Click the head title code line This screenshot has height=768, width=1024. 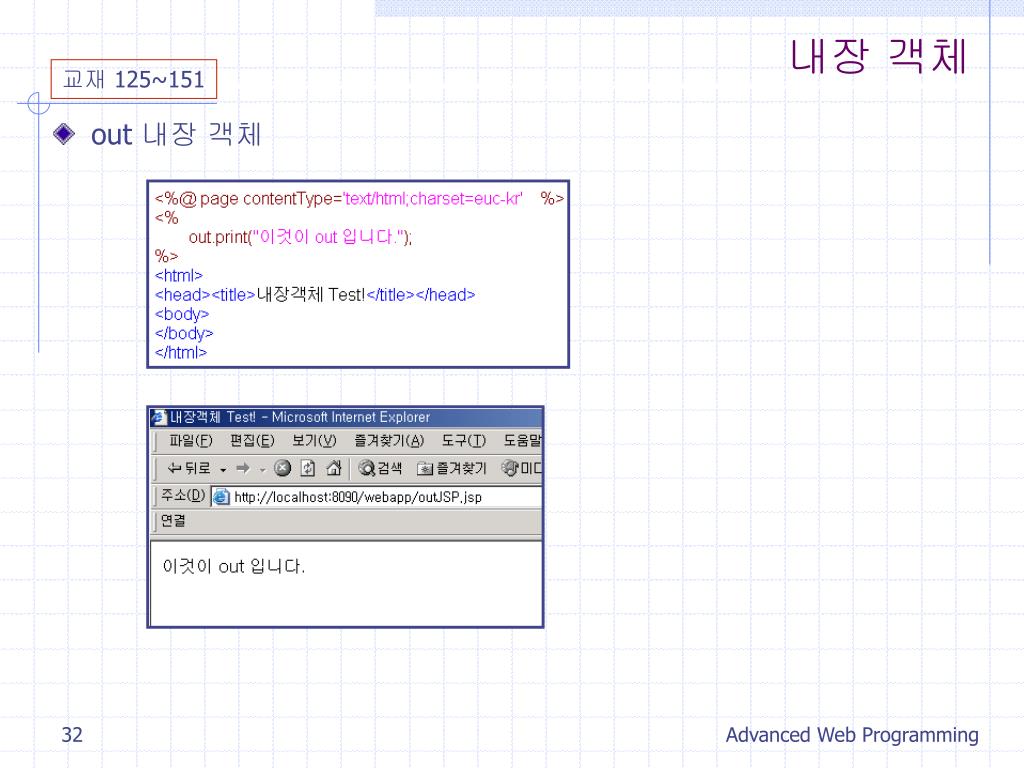pyautogui.click(x=315, y=295)
